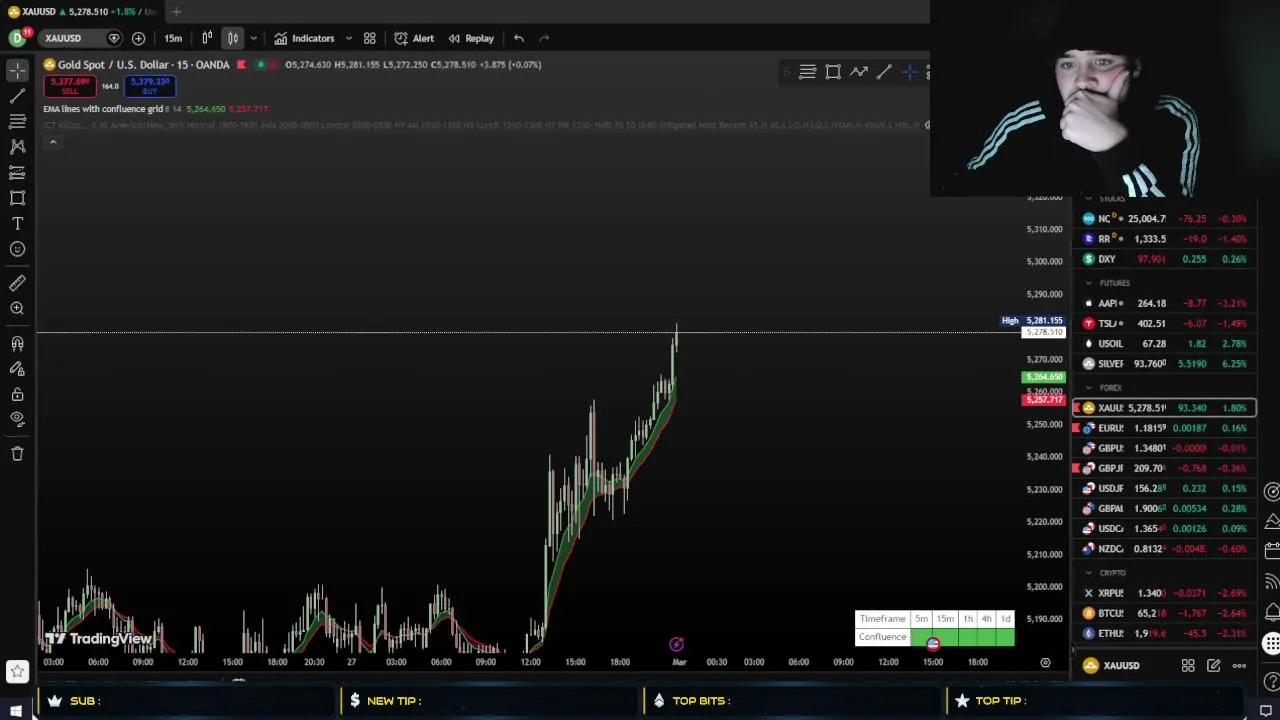Screen dimensions: 1280x720
Task: Collapse the CRYPTO watchlist section
Action: point(1089,573)
